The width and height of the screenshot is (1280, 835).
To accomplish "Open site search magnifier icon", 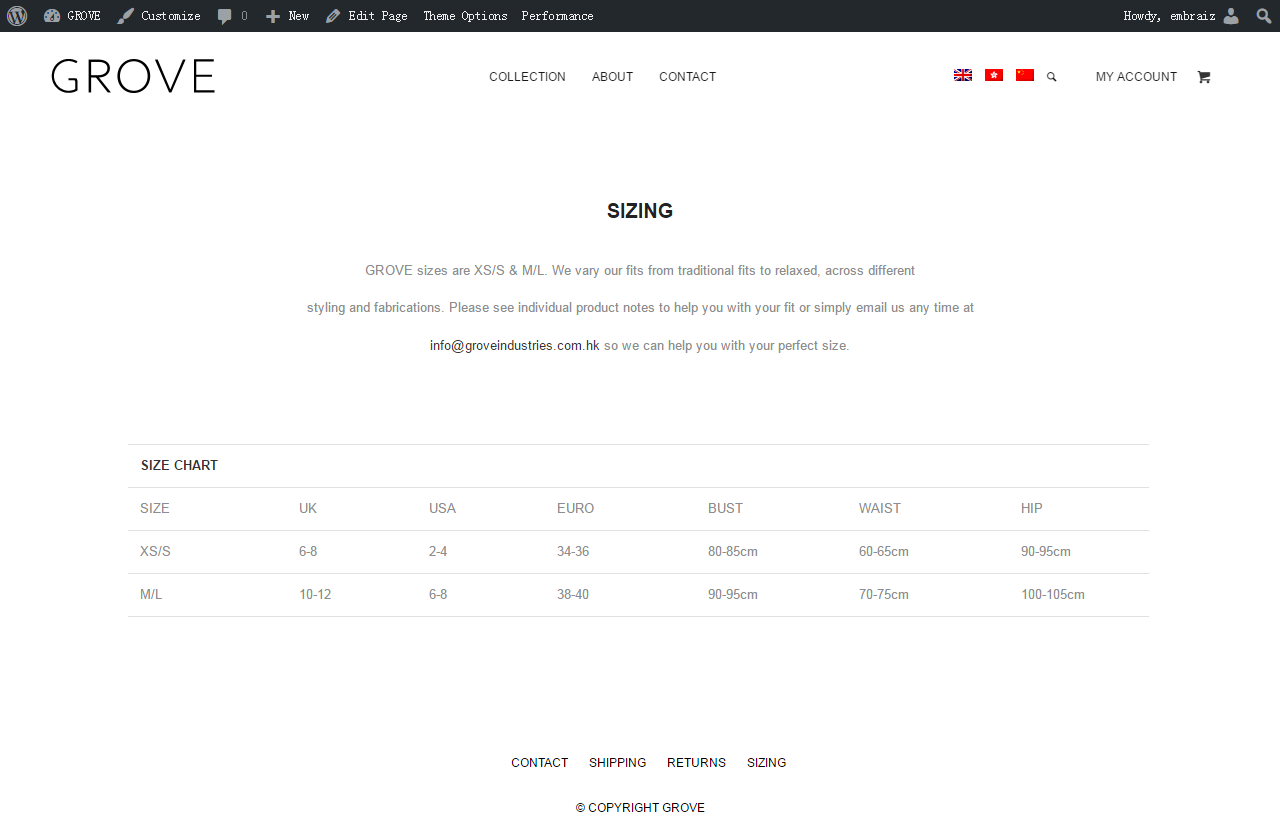I will click(1052, 77).
